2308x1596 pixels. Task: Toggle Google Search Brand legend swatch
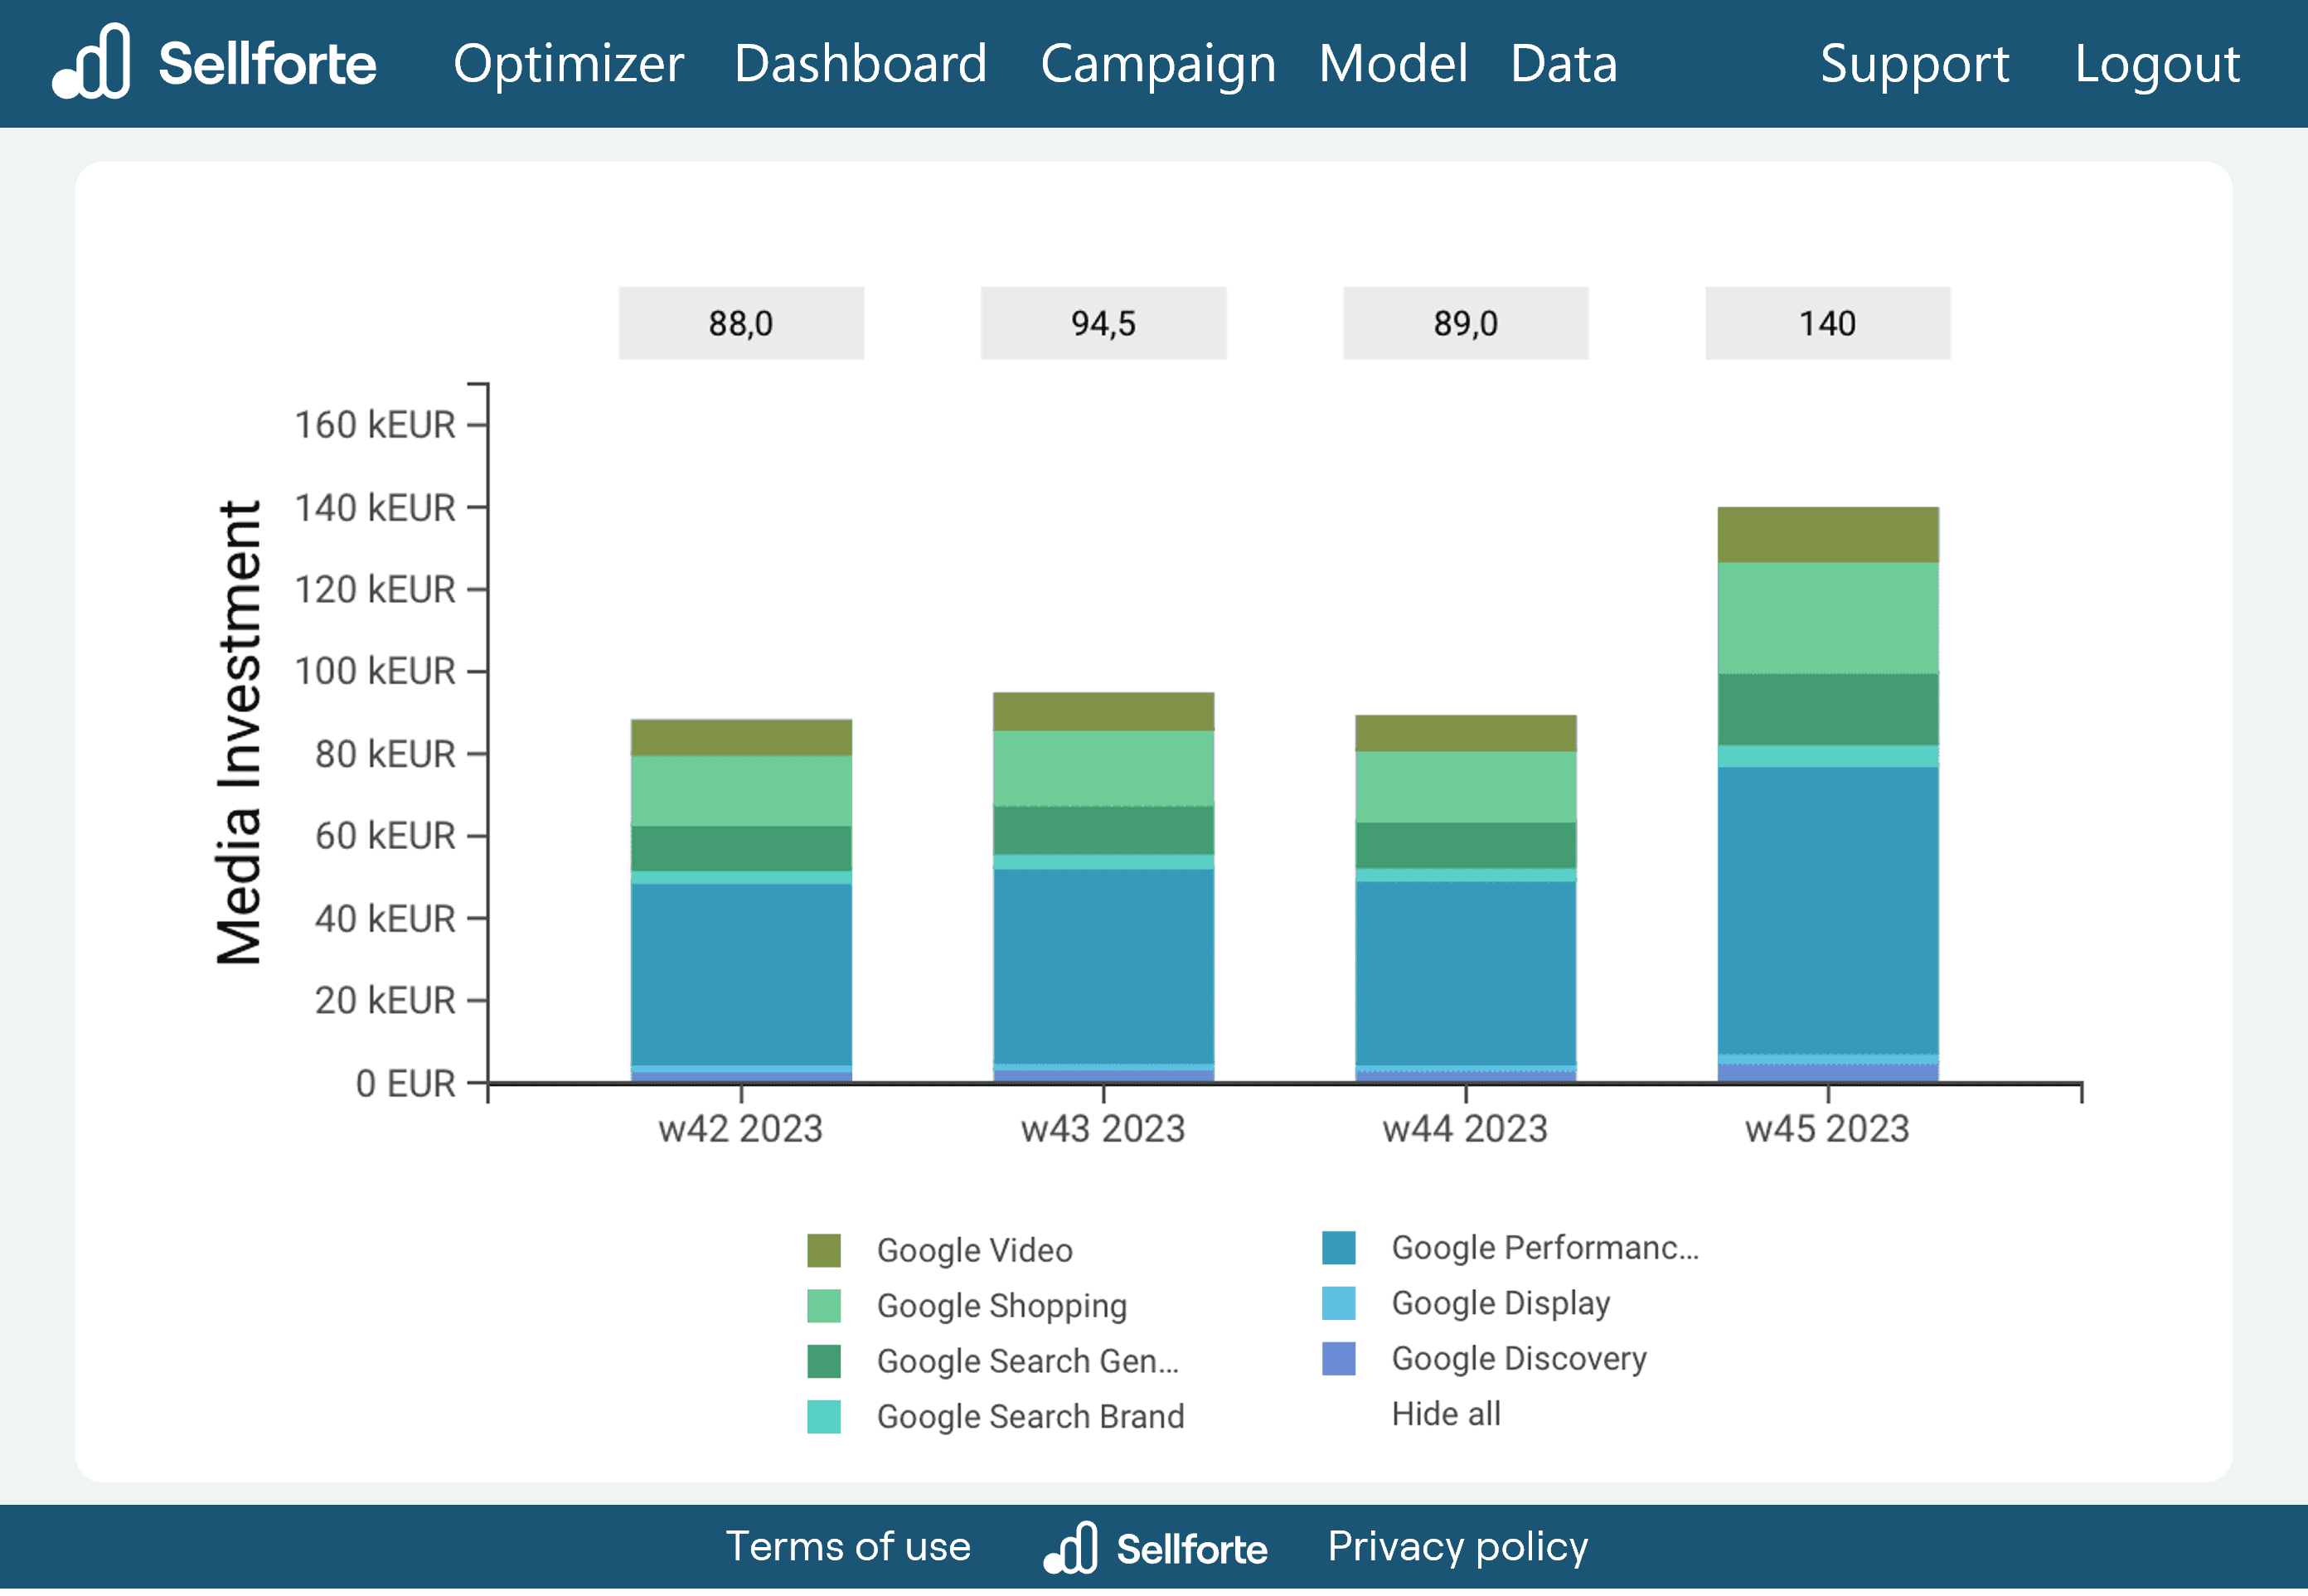[x=823, y=1416]
